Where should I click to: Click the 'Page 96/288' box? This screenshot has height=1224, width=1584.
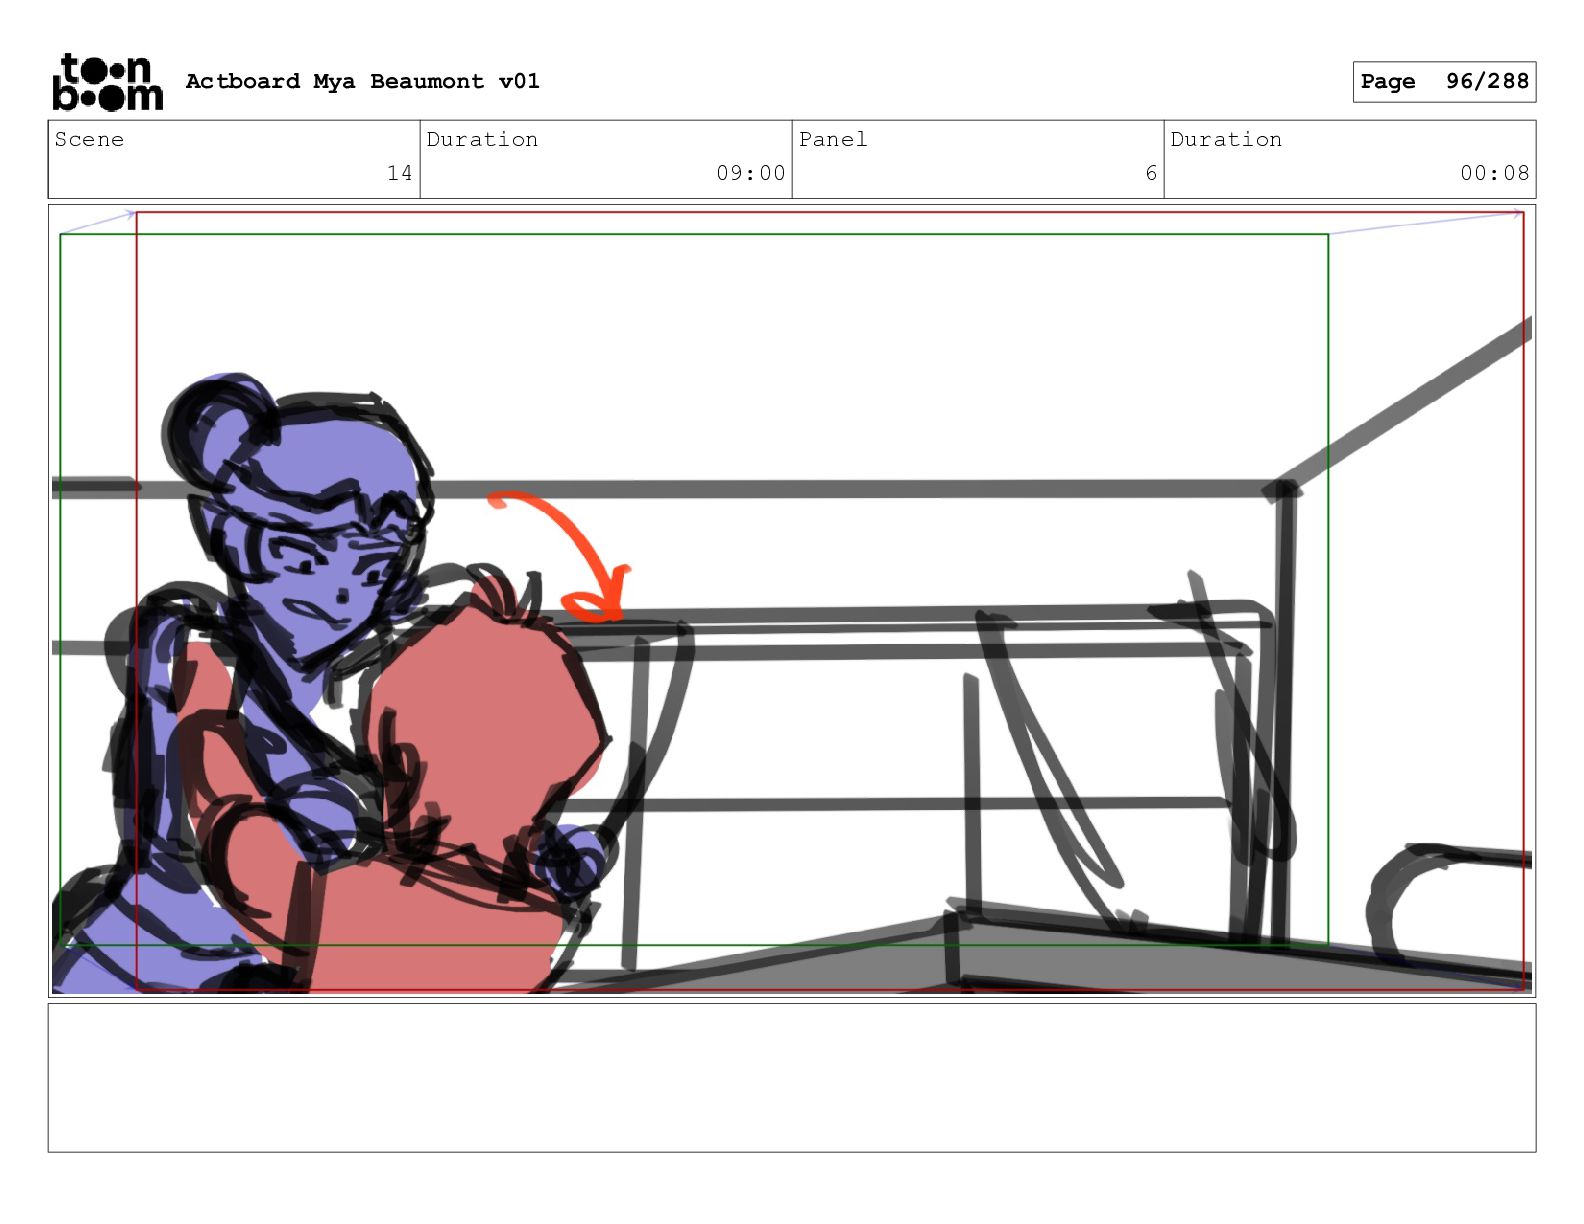[1444, 82]
